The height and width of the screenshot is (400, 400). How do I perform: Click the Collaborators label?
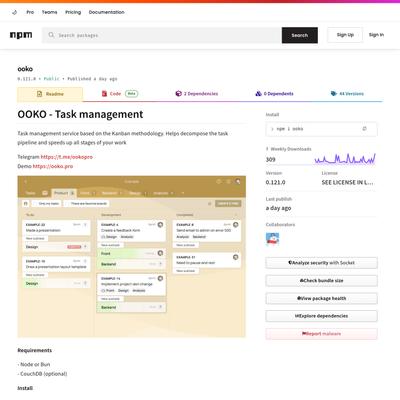point(280,225)
